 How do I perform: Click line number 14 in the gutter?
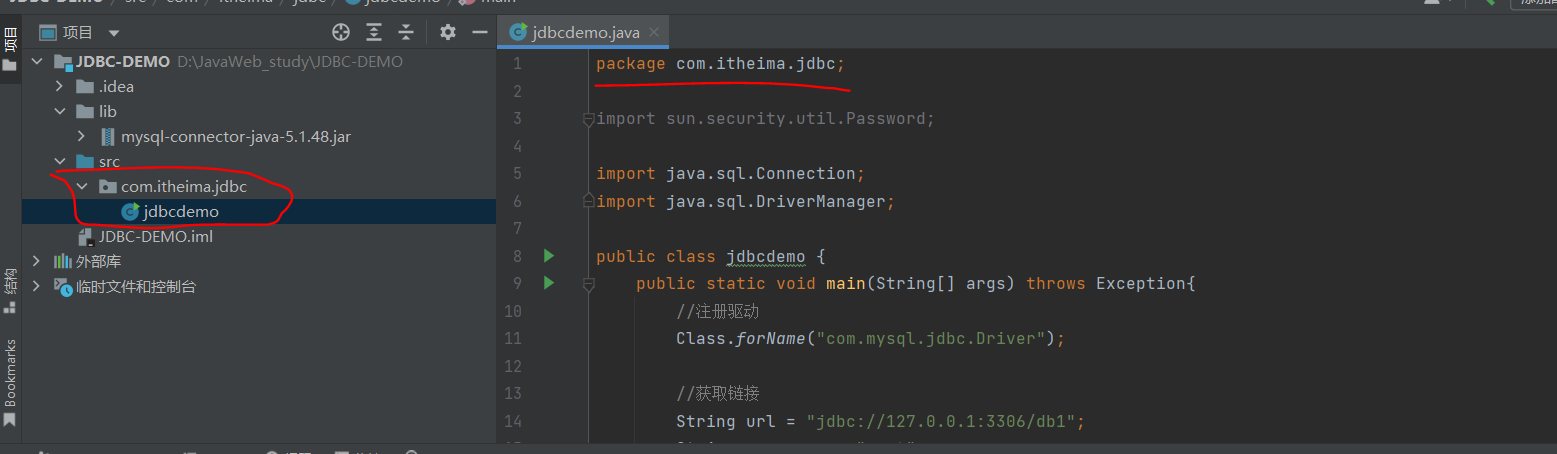(514, 421)
